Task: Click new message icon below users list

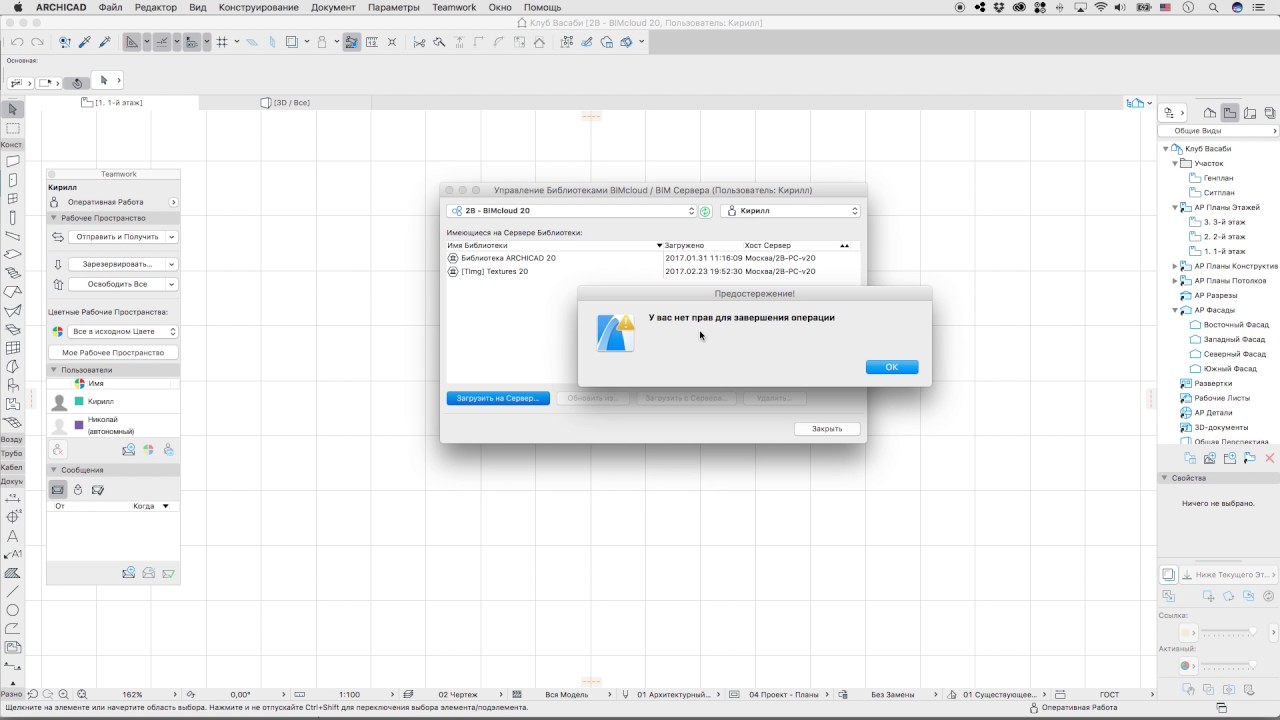Action: 128,451
